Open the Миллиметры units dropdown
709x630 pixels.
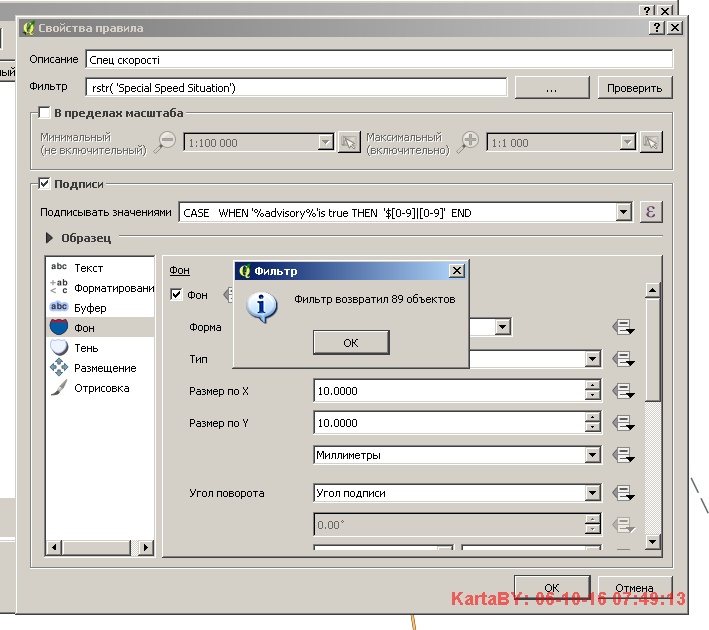pyautogui.click(x=592, y=455)
